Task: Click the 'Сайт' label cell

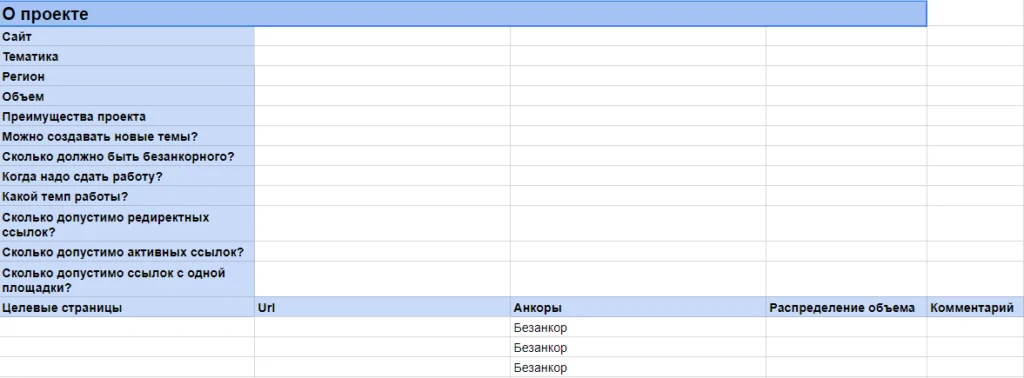Action: point(127,37)
